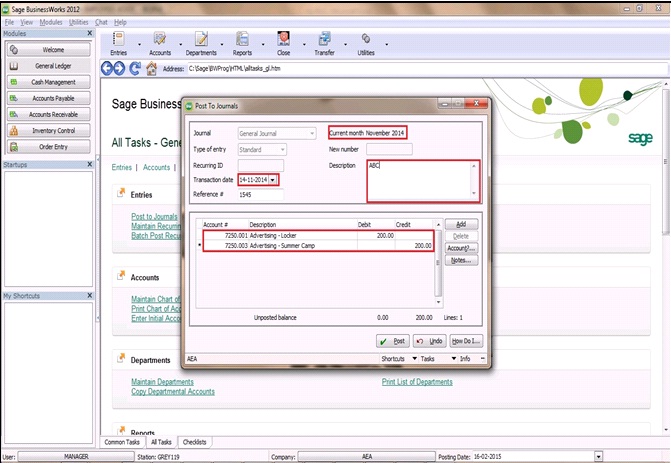
Task: Click the Info item in dialog status bar
Action: click(465, 359)
